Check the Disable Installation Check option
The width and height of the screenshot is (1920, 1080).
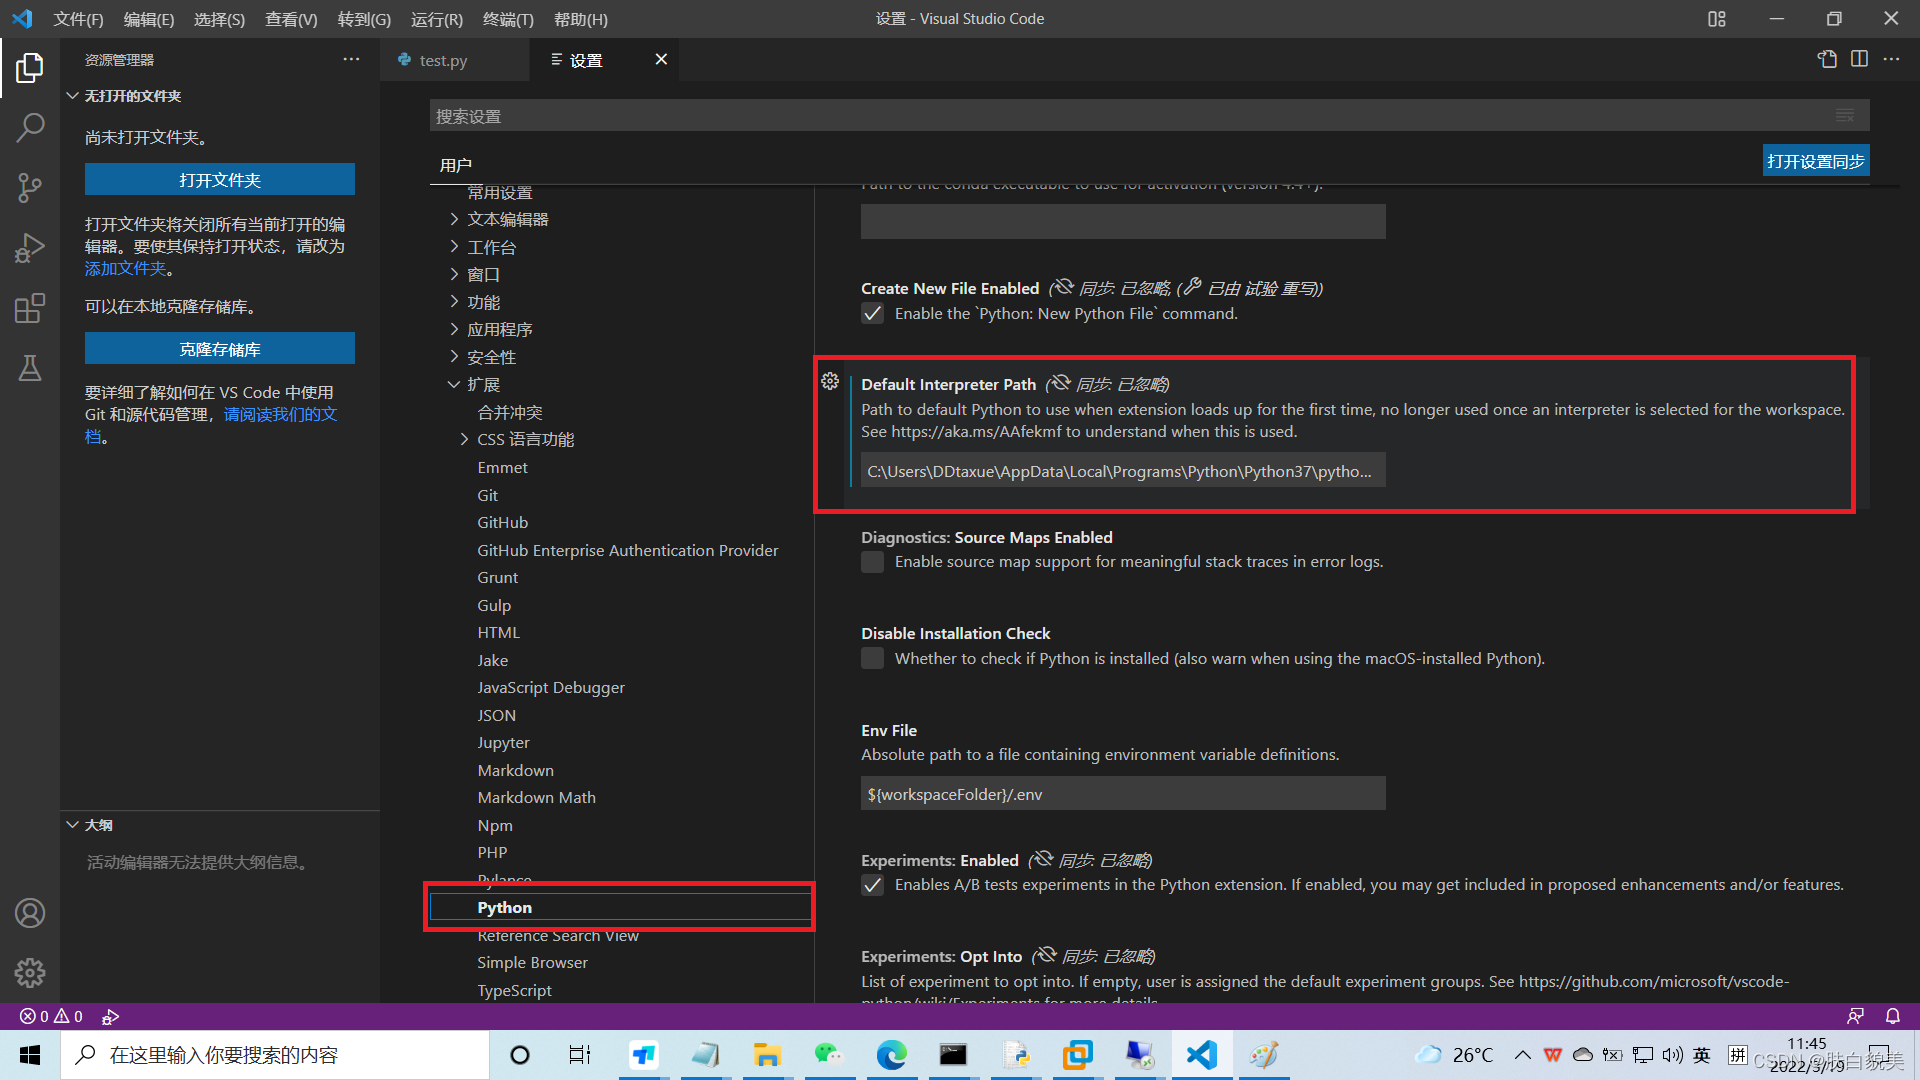click(872, 658)
